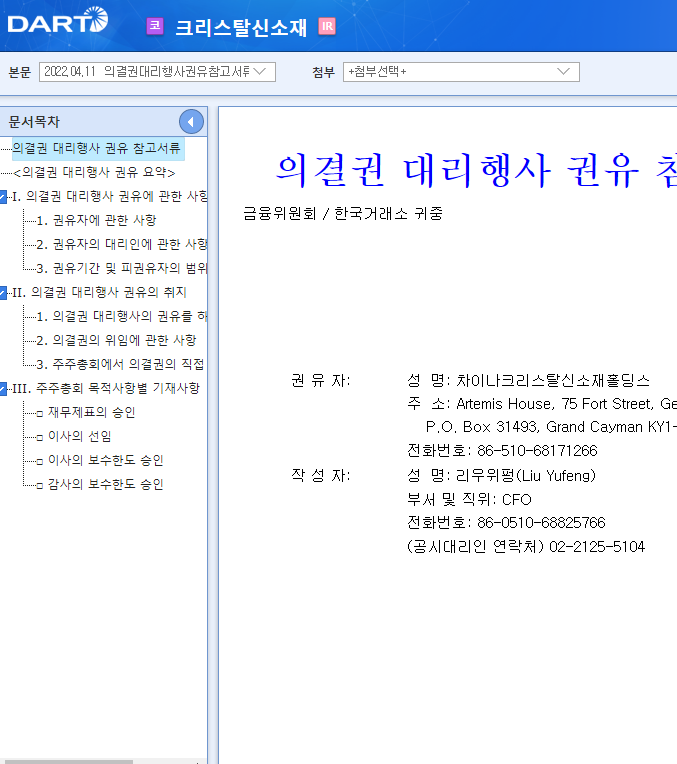Click 리우위펑(Liu Yufeng) author name
Screen dimensions: 677x764
point(526,476)
